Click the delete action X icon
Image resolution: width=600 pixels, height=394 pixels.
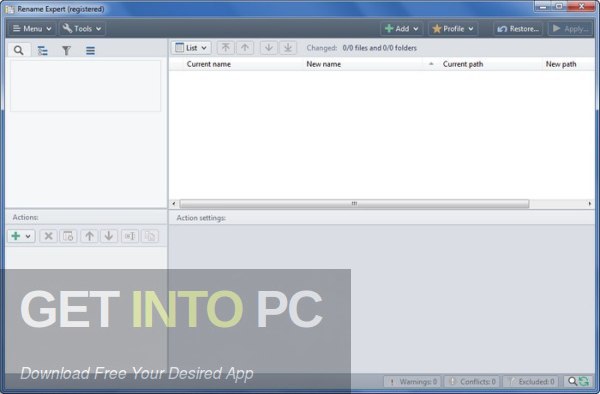pos(48,236)
